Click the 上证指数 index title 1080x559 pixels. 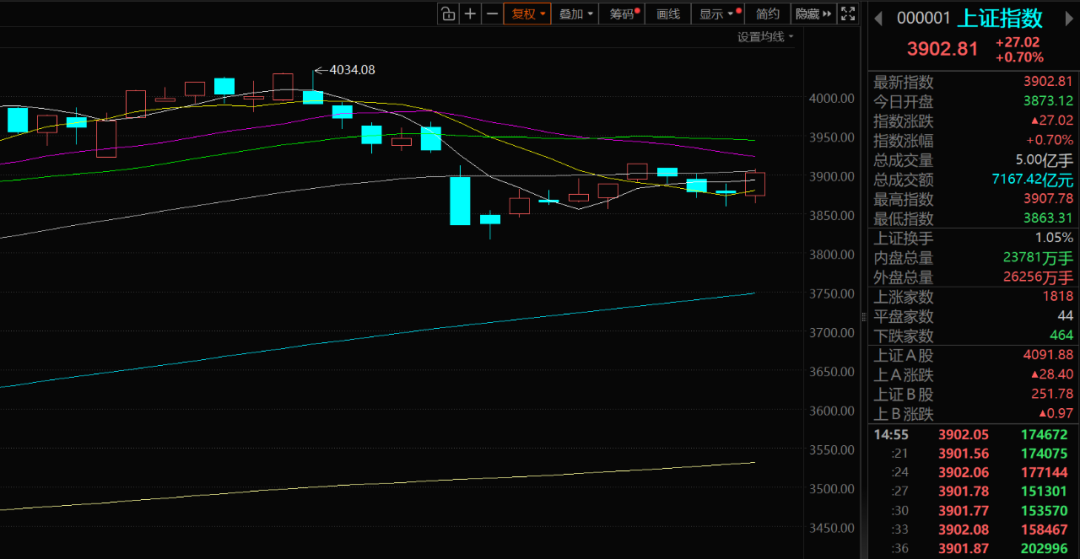pyautogui.click(x=1000, y=18)
